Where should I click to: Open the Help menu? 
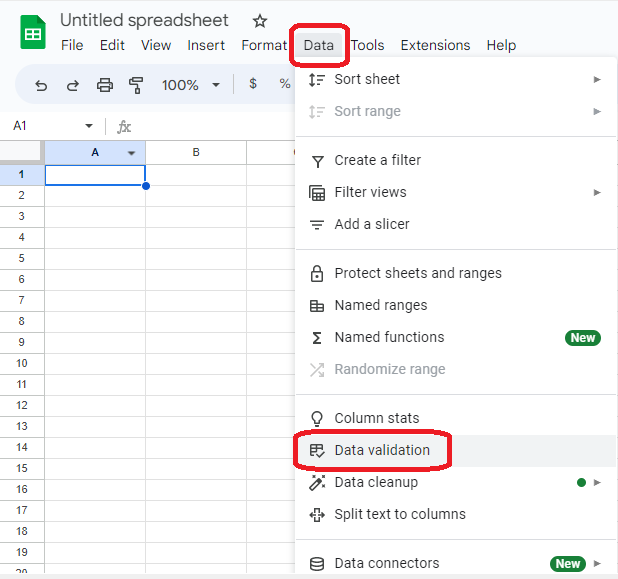(x=501, y=45)
